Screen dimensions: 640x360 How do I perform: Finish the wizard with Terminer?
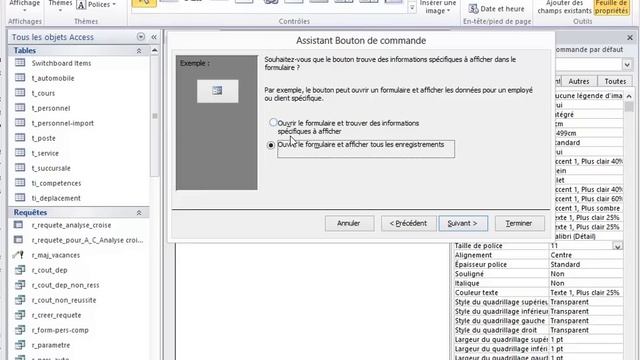pos(519,223)
